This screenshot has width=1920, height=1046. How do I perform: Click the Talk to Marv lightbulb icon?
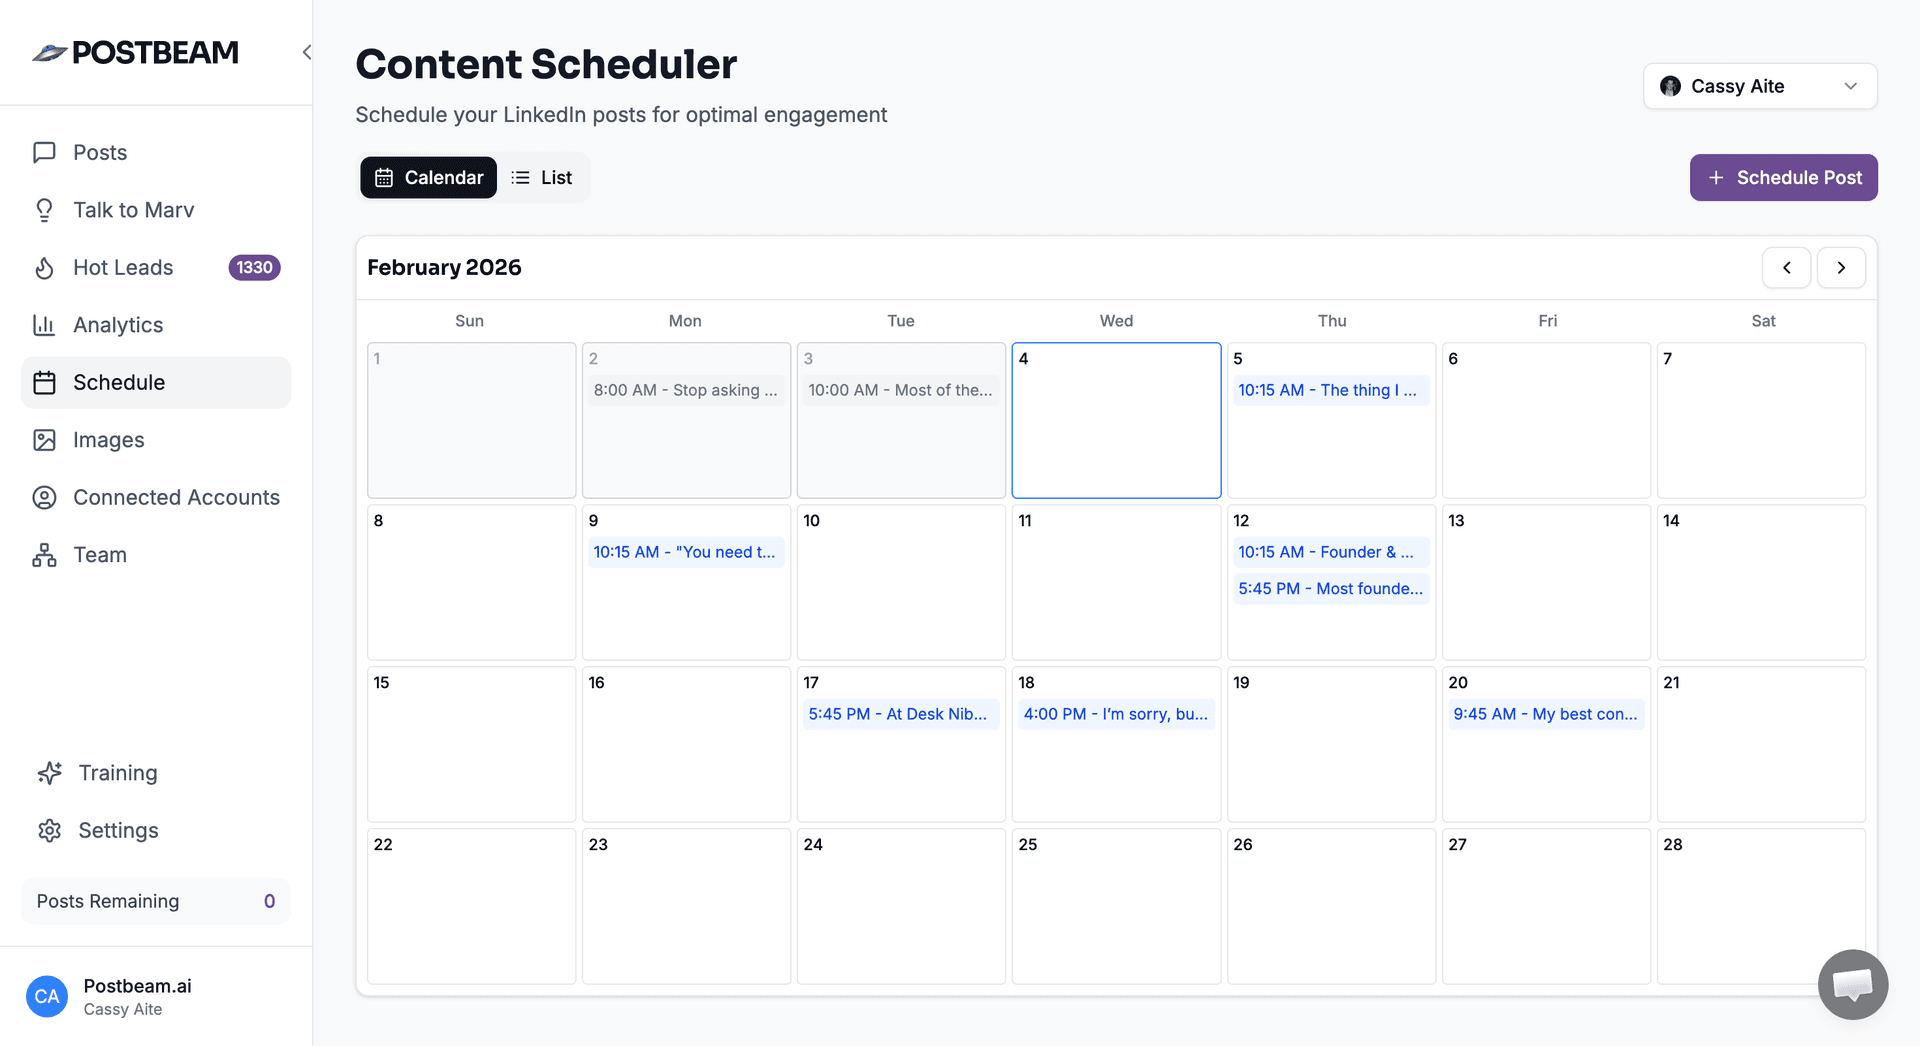click(44, 210)
